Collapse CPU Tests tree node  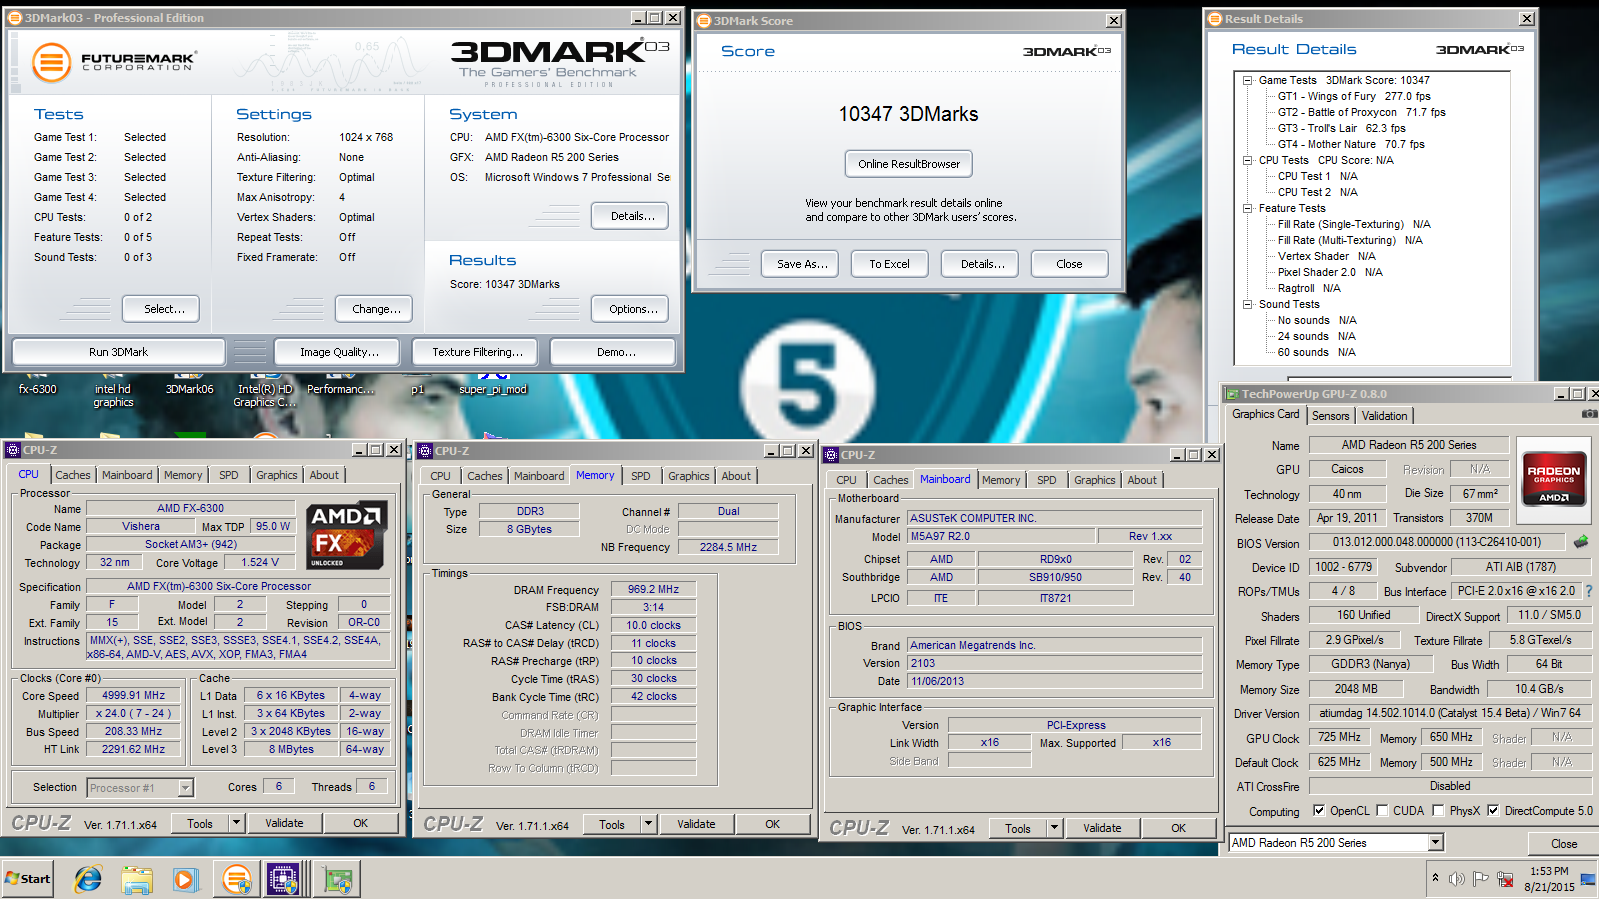click(1247, 161)
